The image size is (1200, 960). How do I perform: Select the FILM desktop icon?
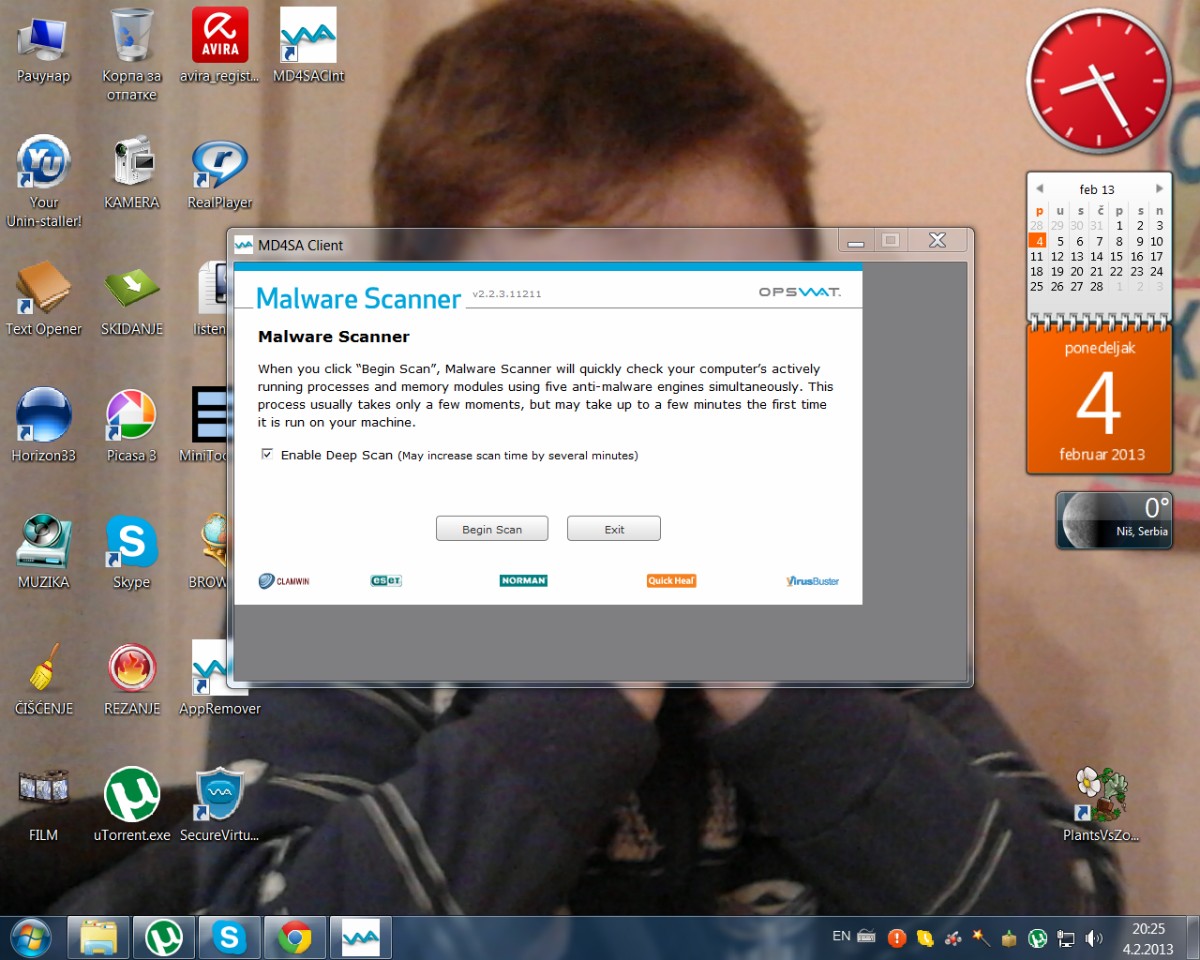[43, 804]
